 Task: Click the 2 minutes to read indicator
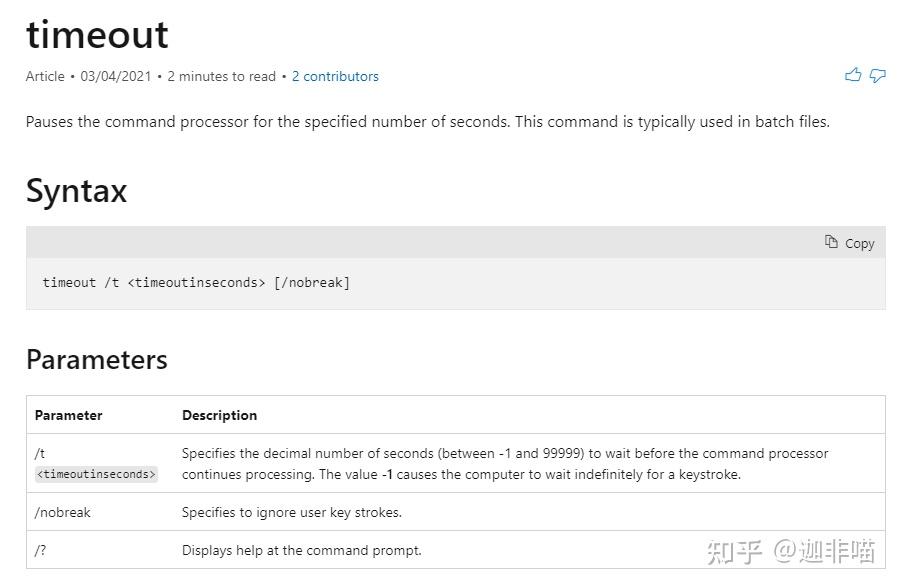pos(221,76)
